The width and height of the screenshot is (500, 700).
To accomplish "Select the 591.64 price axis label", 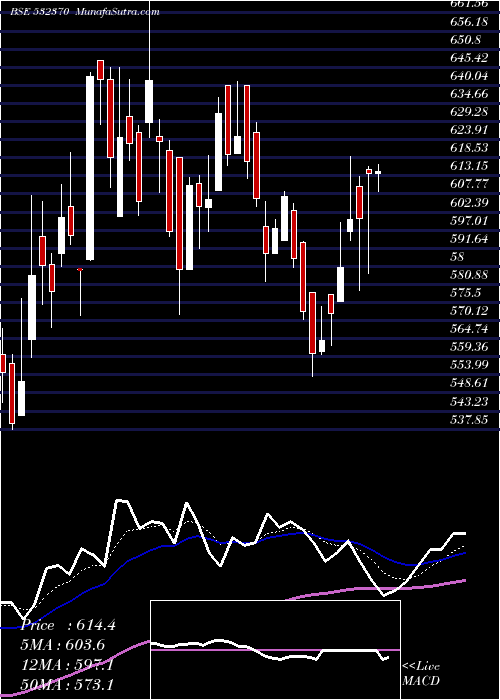I will pyautogui.click(x=468, y=239).
